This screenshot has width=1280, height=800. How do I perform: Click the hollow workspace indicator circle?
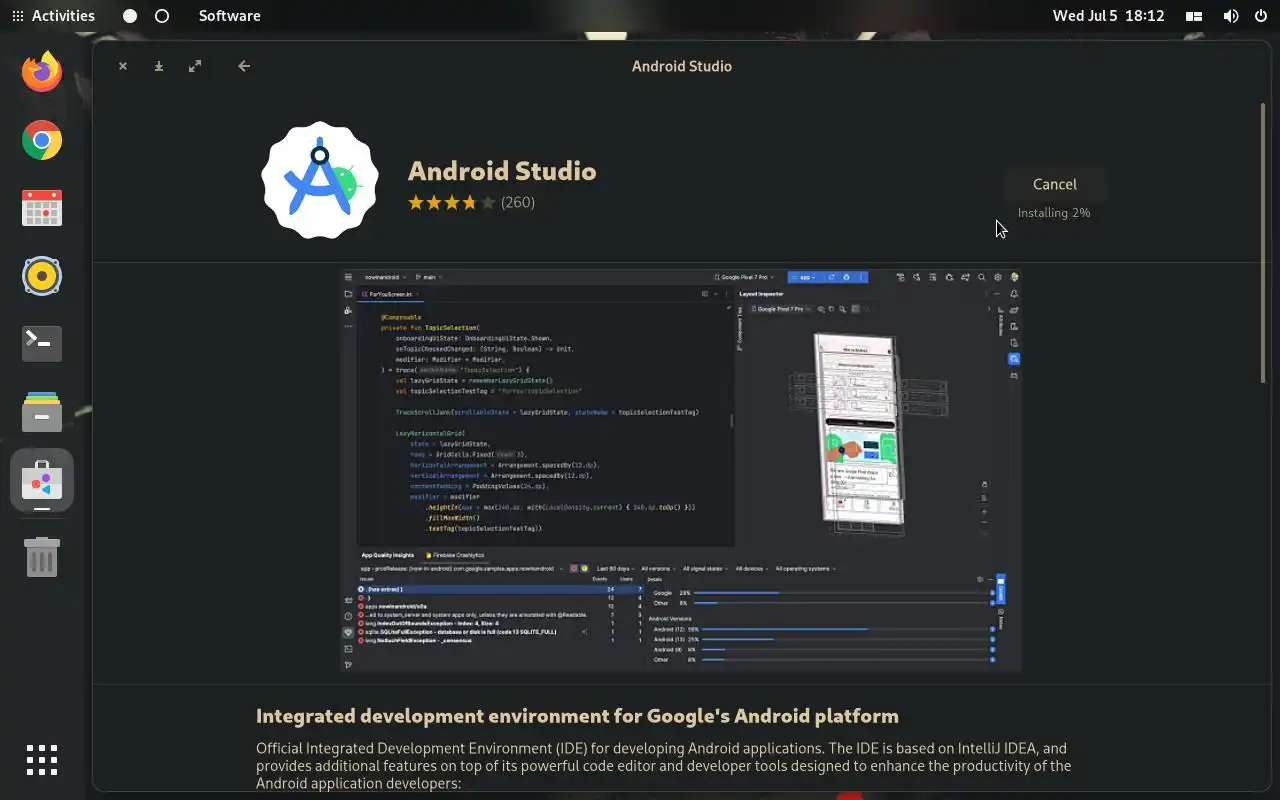(162, 16)
